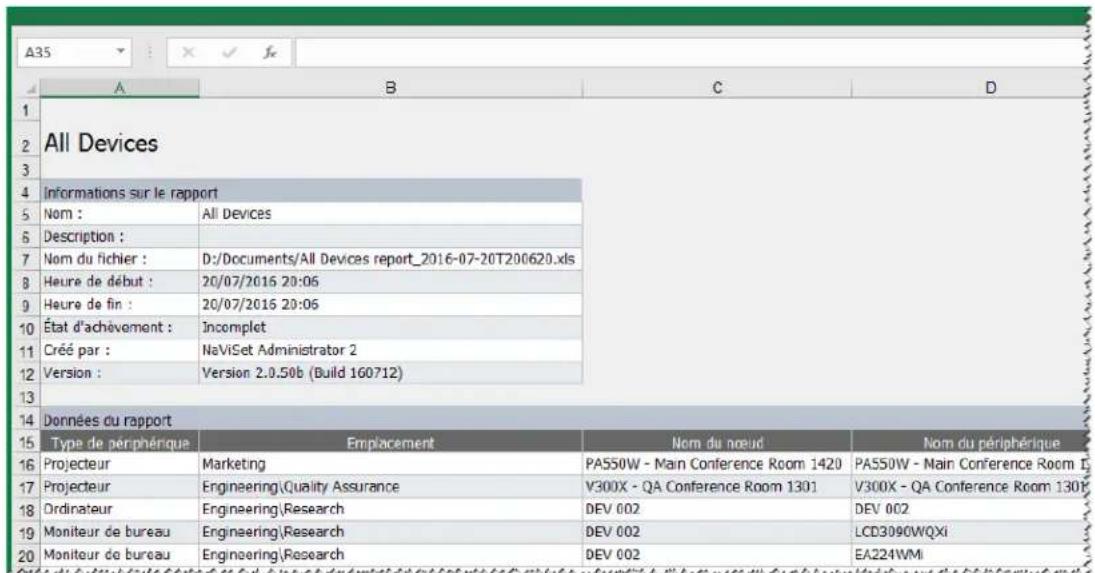This screenshot has width=1095, height=573.
Task: Click the file path D:/Documents cell
Action: point(390,259)
